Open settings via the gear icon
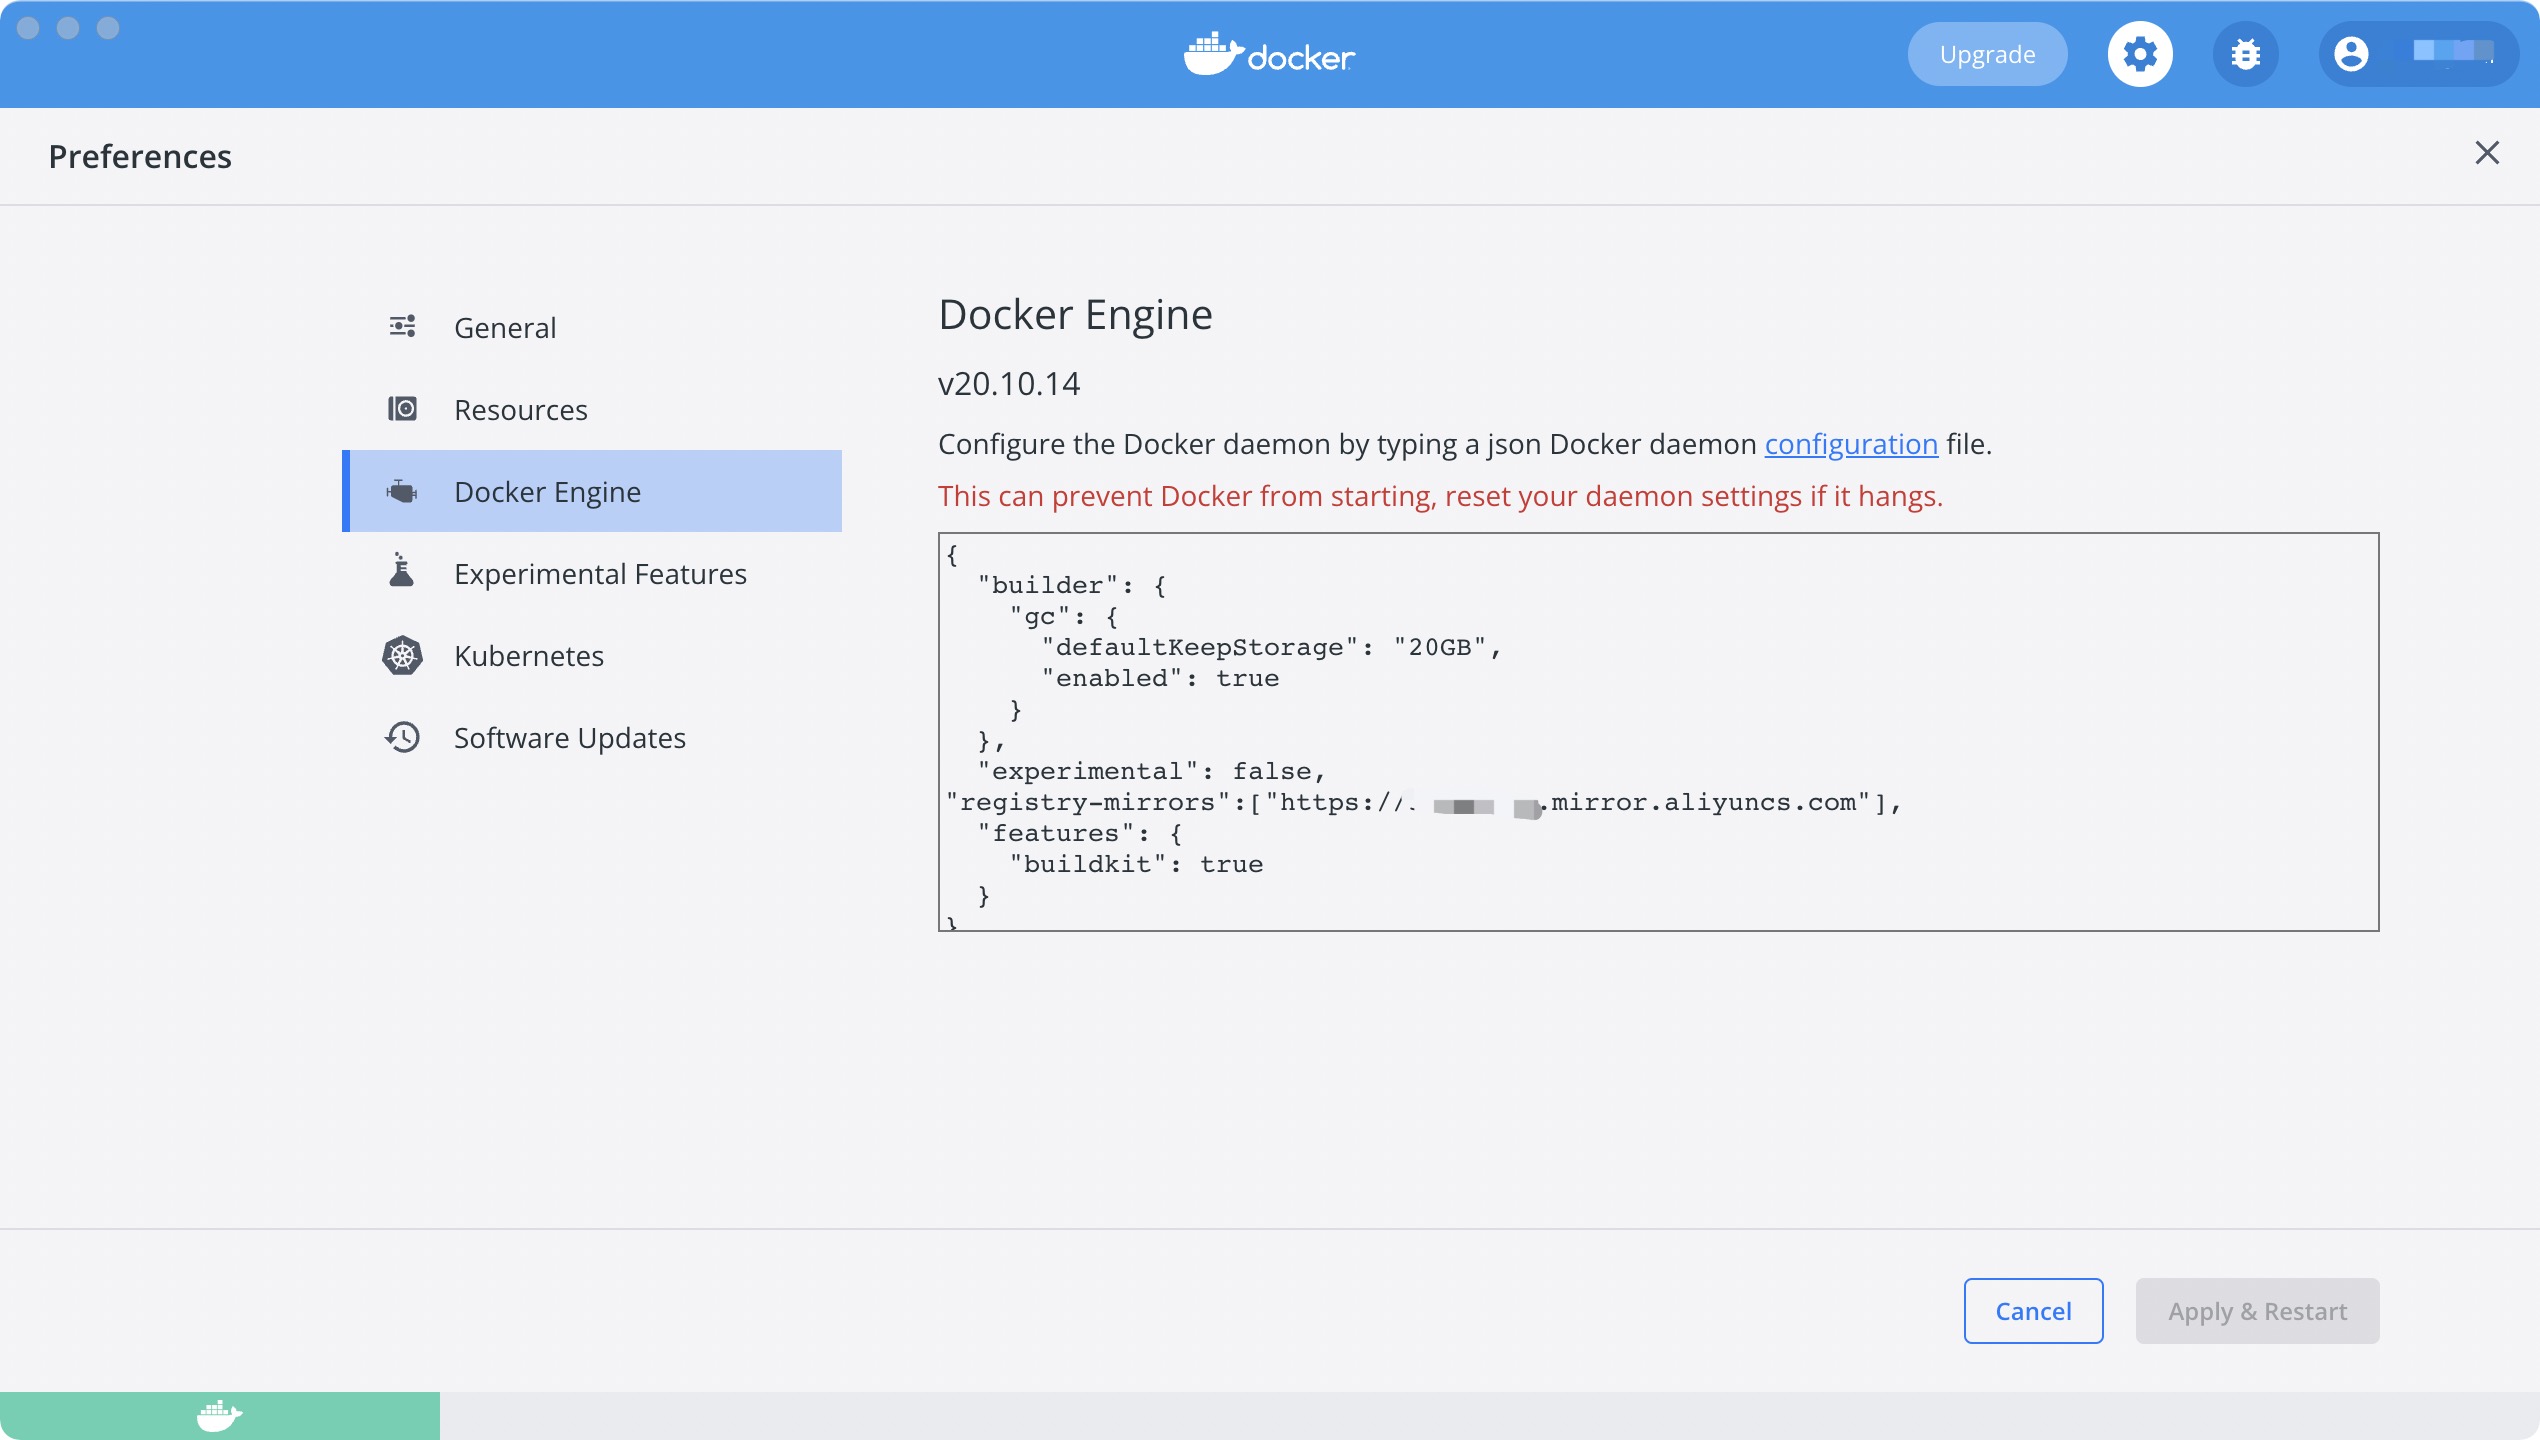Image resolution: width=2540 pixels, height=1440 pixels. pyautogui.click(x=2139, y=54)
